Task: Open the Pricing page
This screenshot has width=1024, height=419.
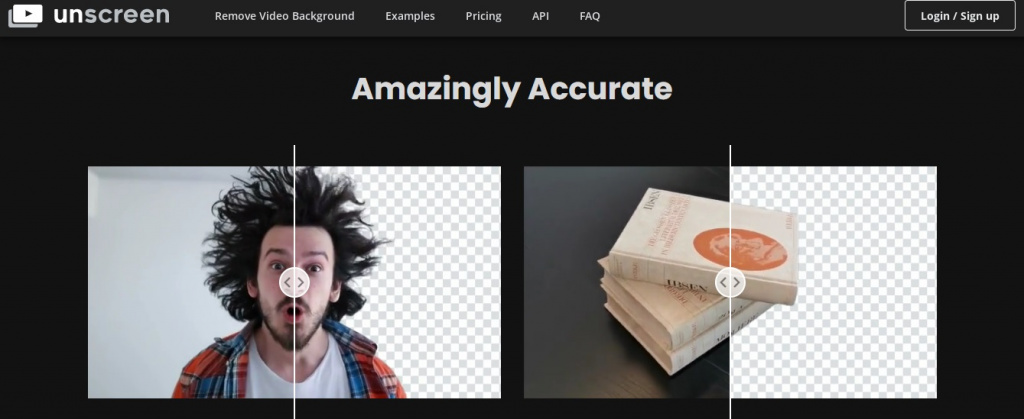Action: (483, 16)
